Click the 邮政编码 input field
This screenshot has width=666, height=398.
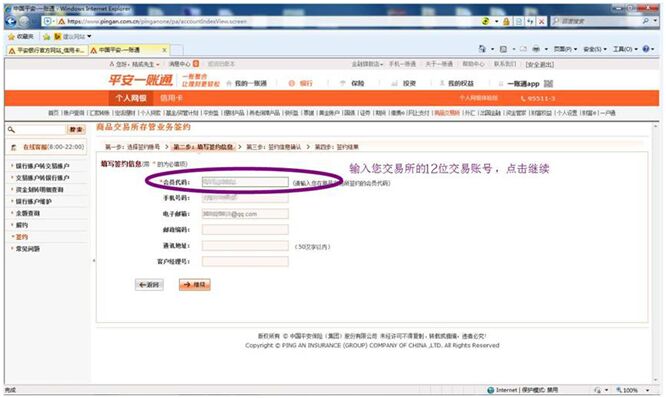click(x=245, y=230)
